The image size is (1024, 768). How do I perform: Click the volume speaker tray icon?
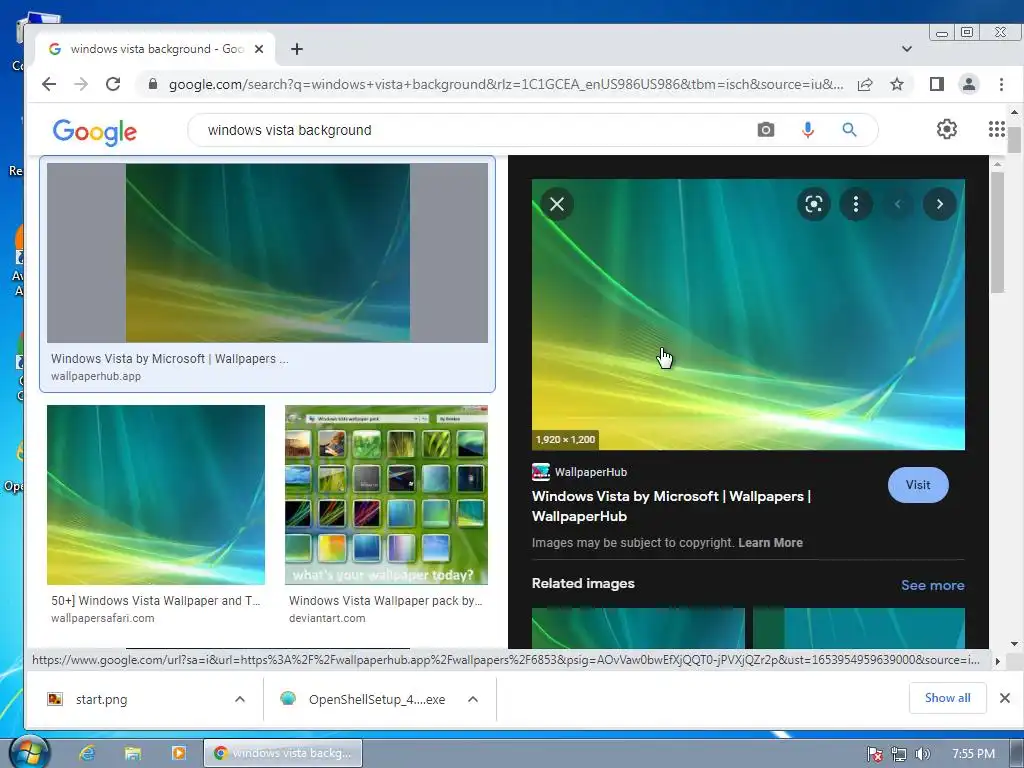[x=922, y=754]
